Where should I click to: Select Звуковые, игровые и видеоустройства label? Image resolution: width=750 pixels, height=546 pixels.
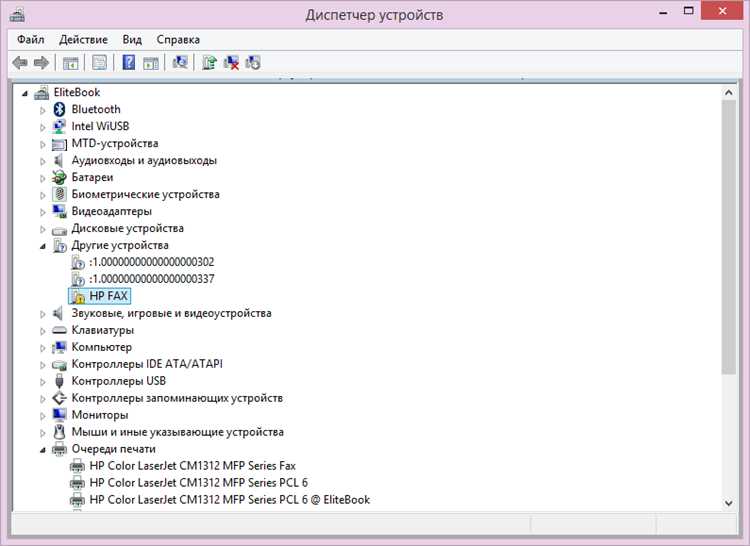[x=171, y=313]
